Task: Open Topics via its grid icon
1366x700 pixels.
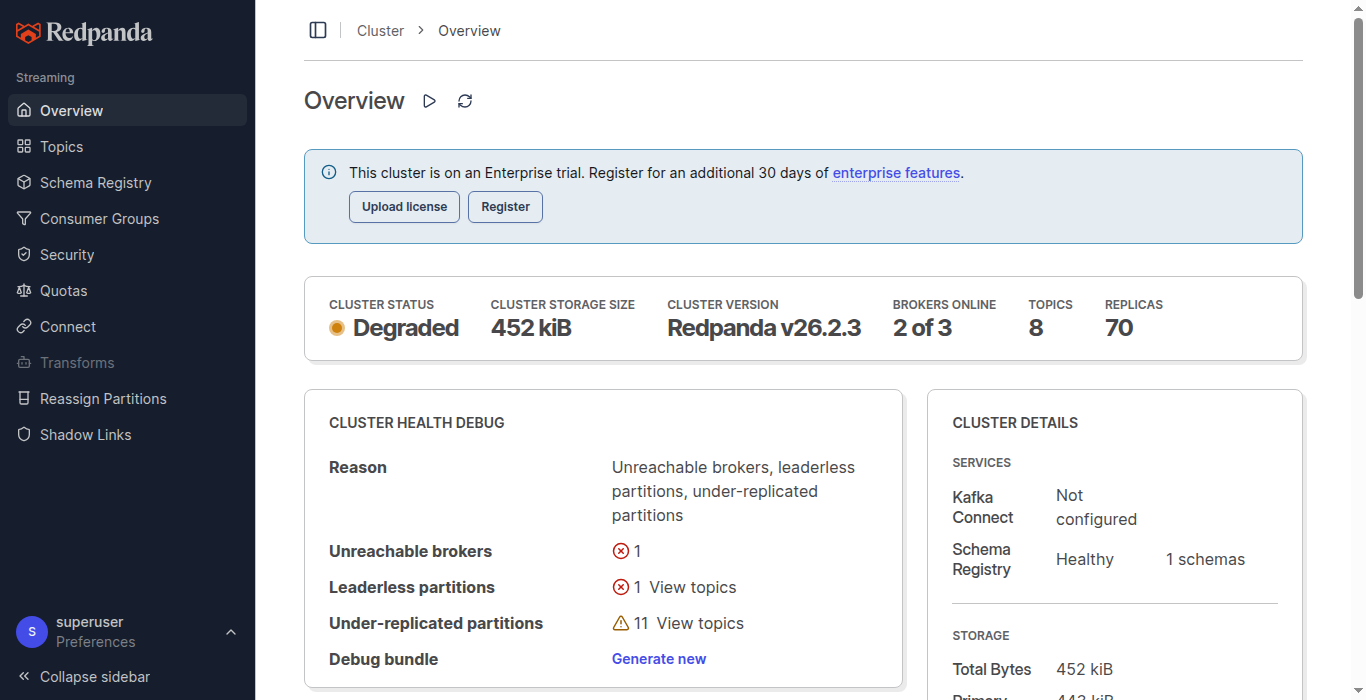Action: (24, 147)
